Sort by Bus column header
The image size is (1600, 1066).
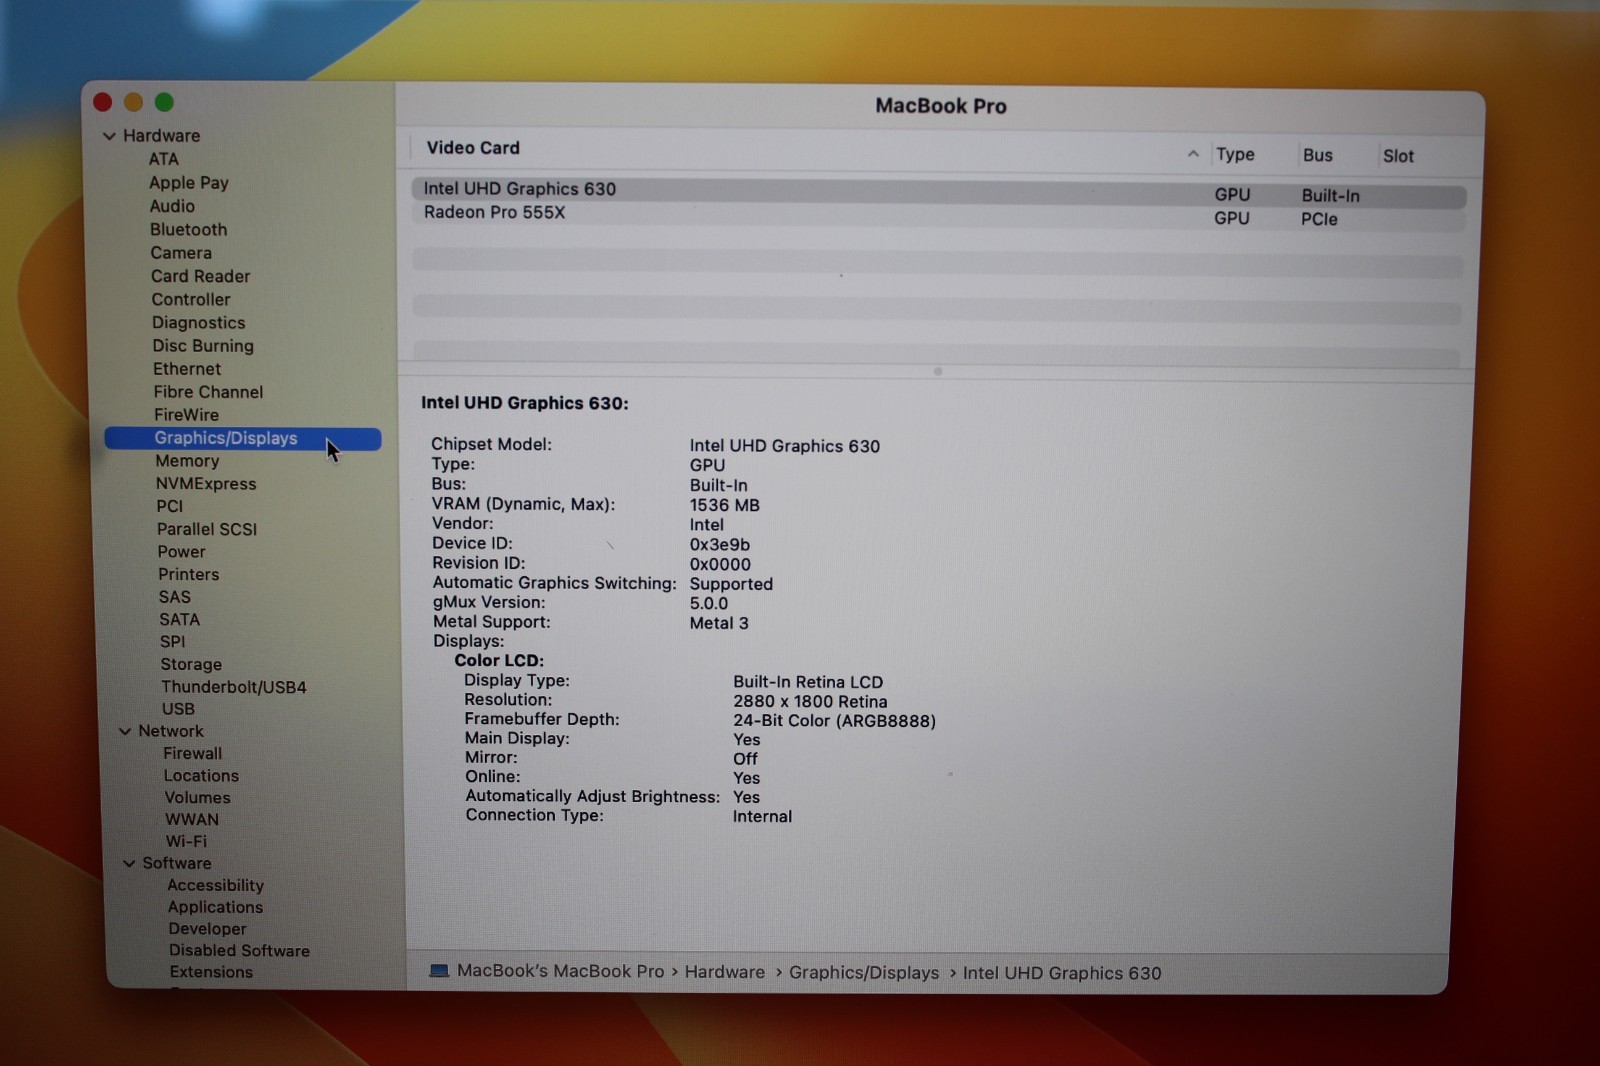click(1317, 155)
